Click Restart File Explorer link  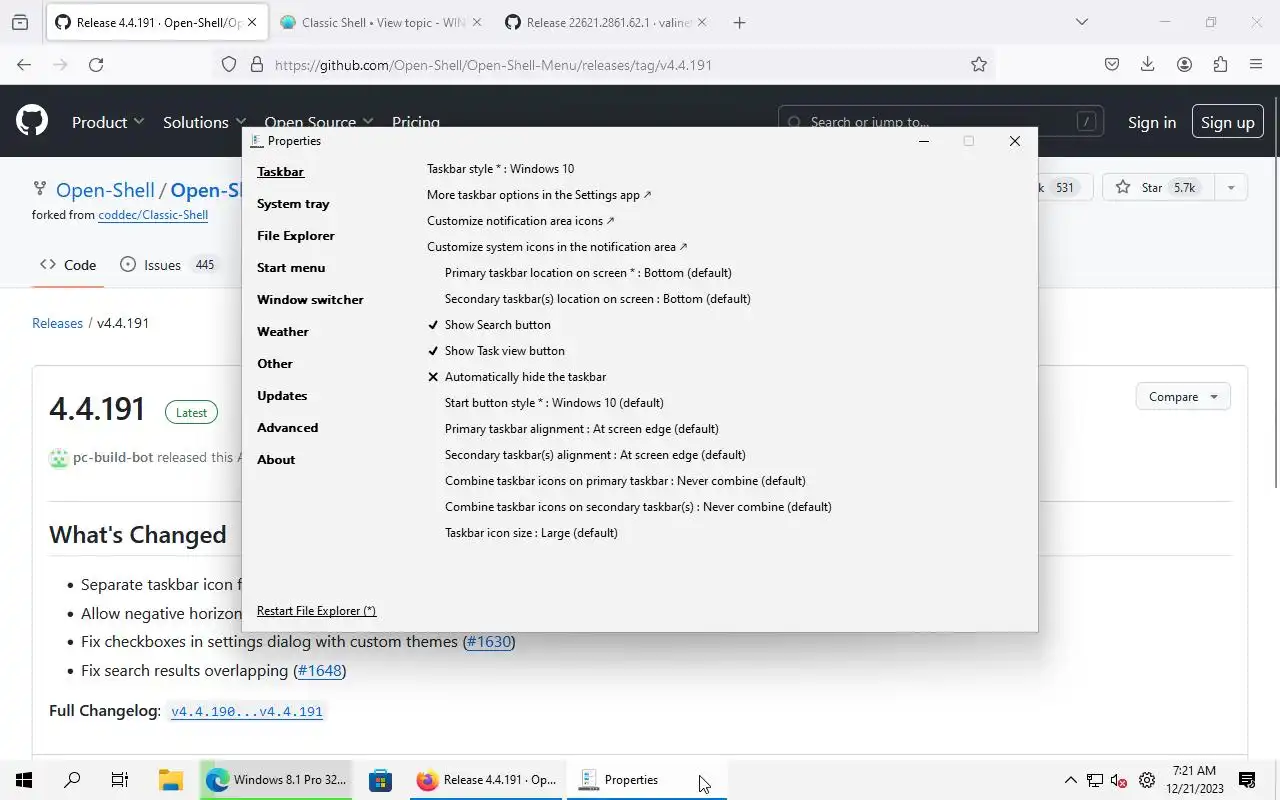[316, 611]
